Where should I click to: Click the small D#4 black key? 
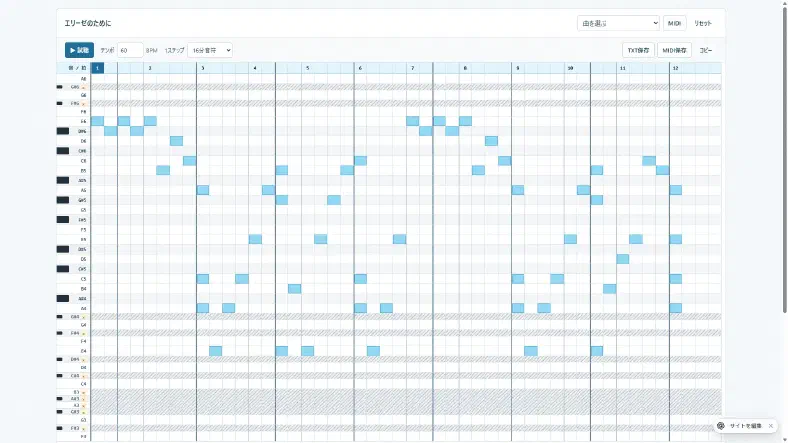pos(60,359)
